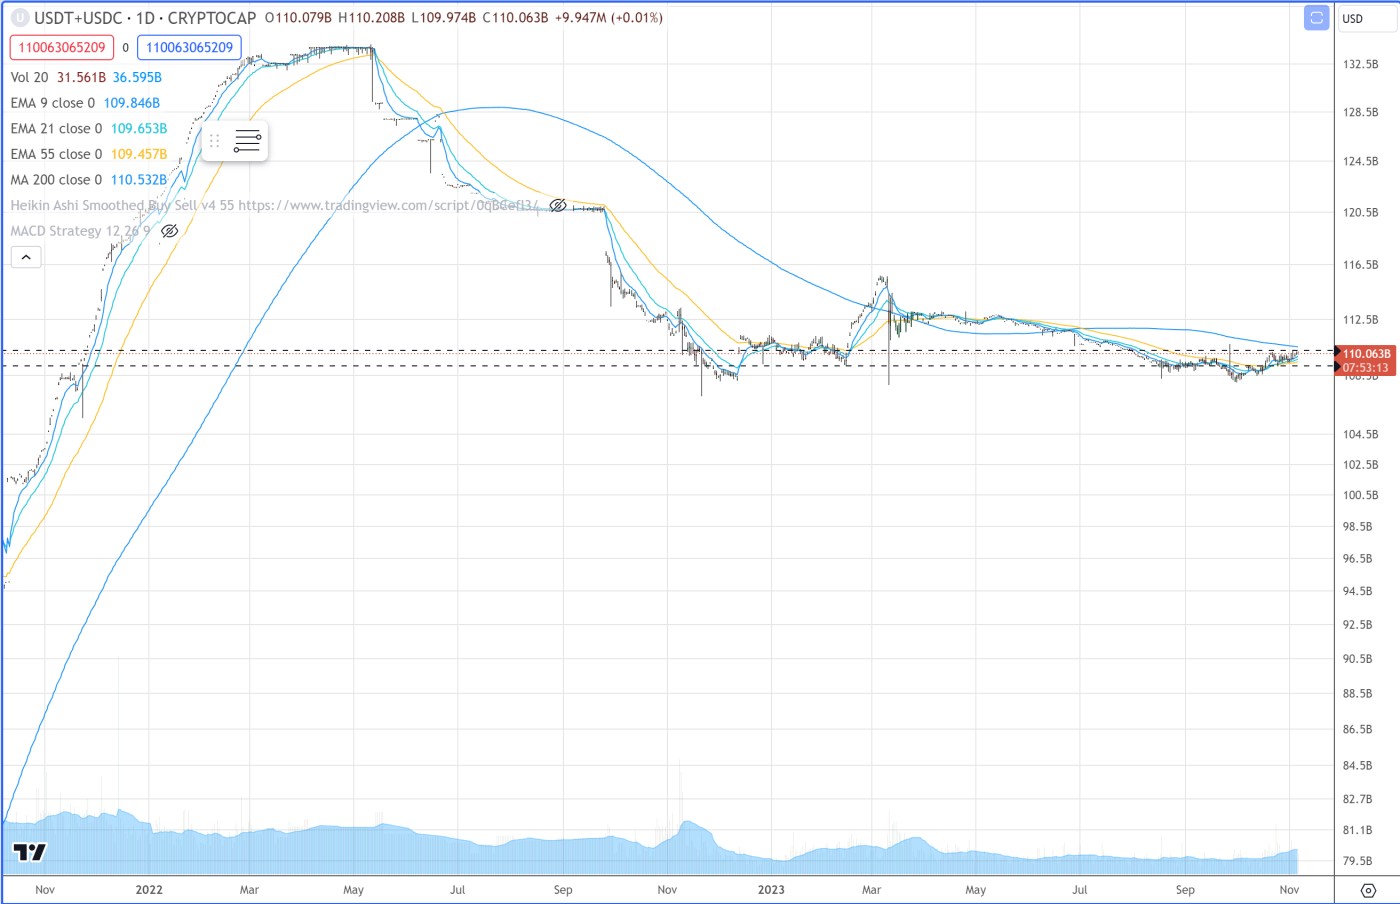1400x904 pixels.
Task: Open the floating toolbar settings icon
Action: click(x=247, y=141)
